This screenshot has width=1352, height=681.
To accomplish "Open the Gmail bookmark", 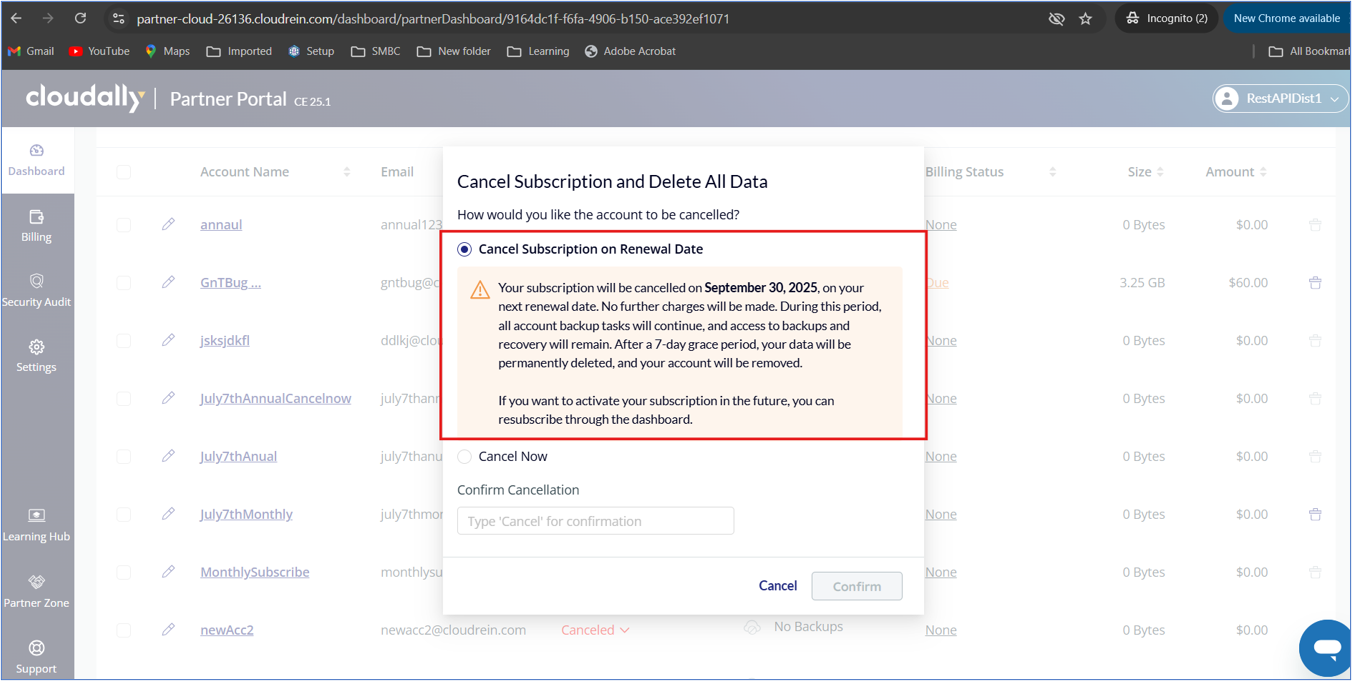I will coord(31,51).
